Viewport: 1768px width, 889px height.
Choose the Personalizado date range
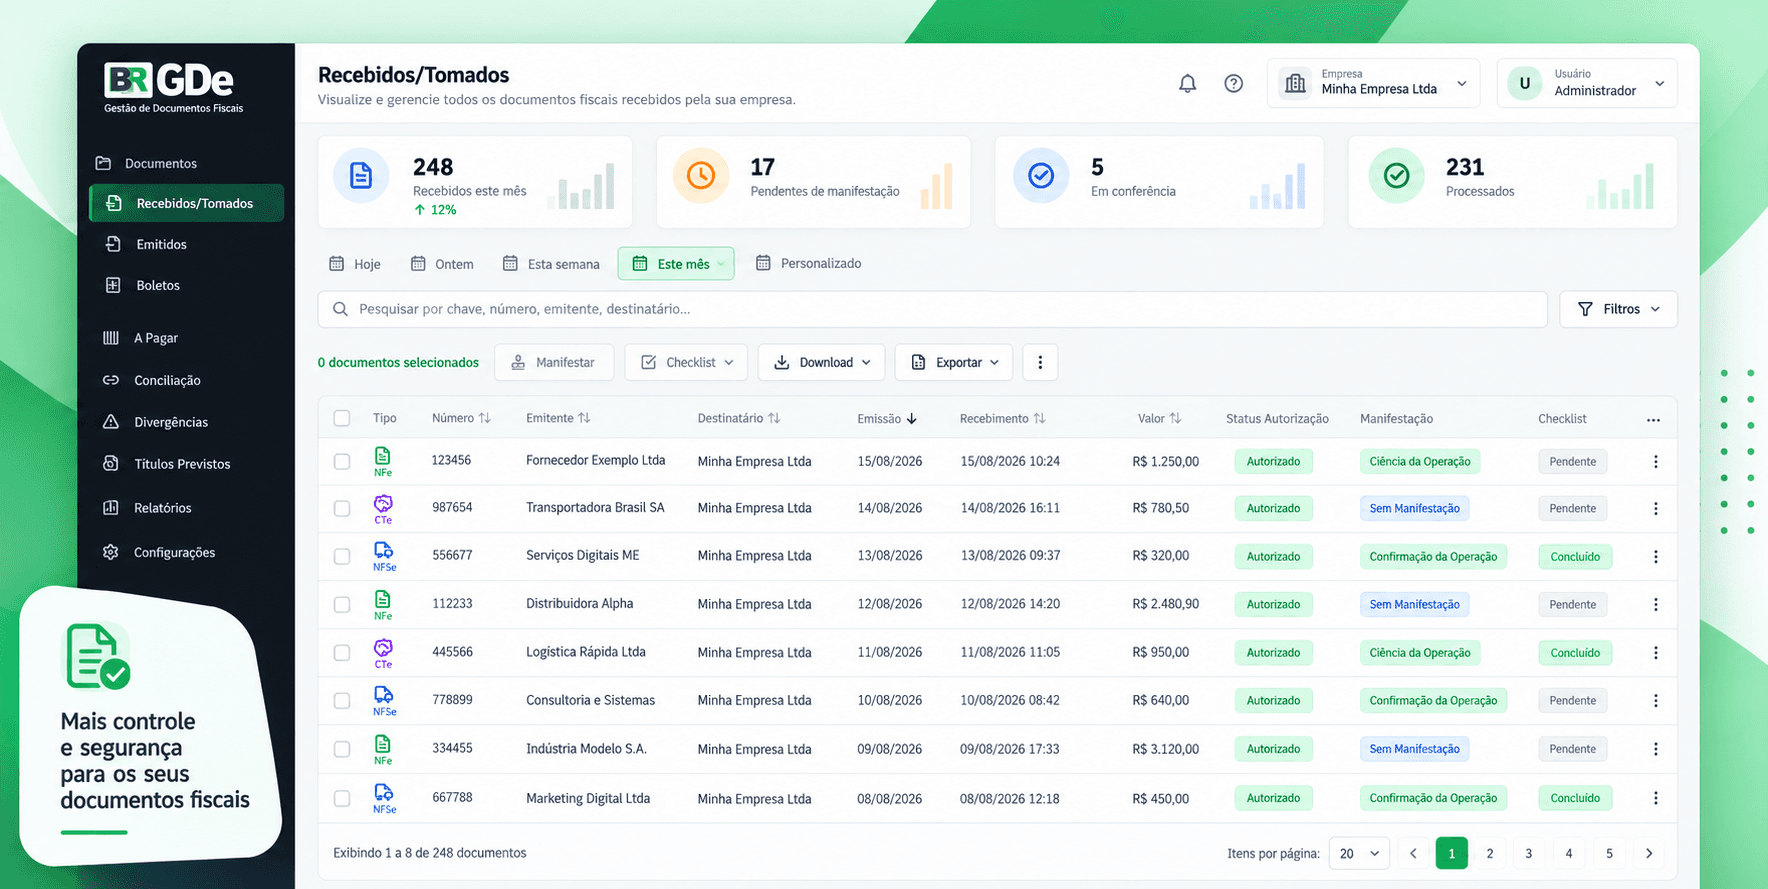coord(808,263)
